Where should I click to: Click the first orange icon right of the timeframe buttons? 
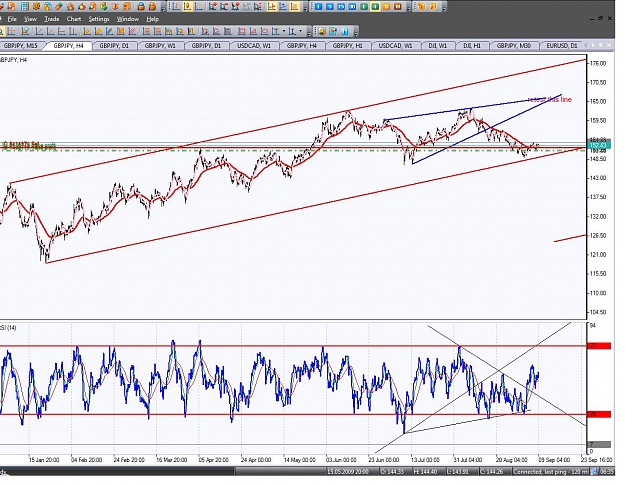(421, 6)
